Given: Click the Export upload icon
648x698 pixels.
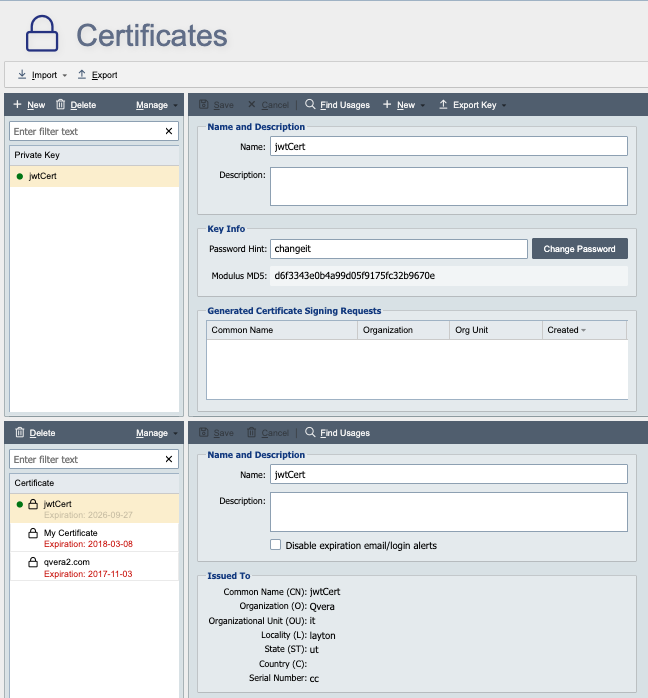Looking at the screenshot, I should pyautogui.click(x=82, y=74).
